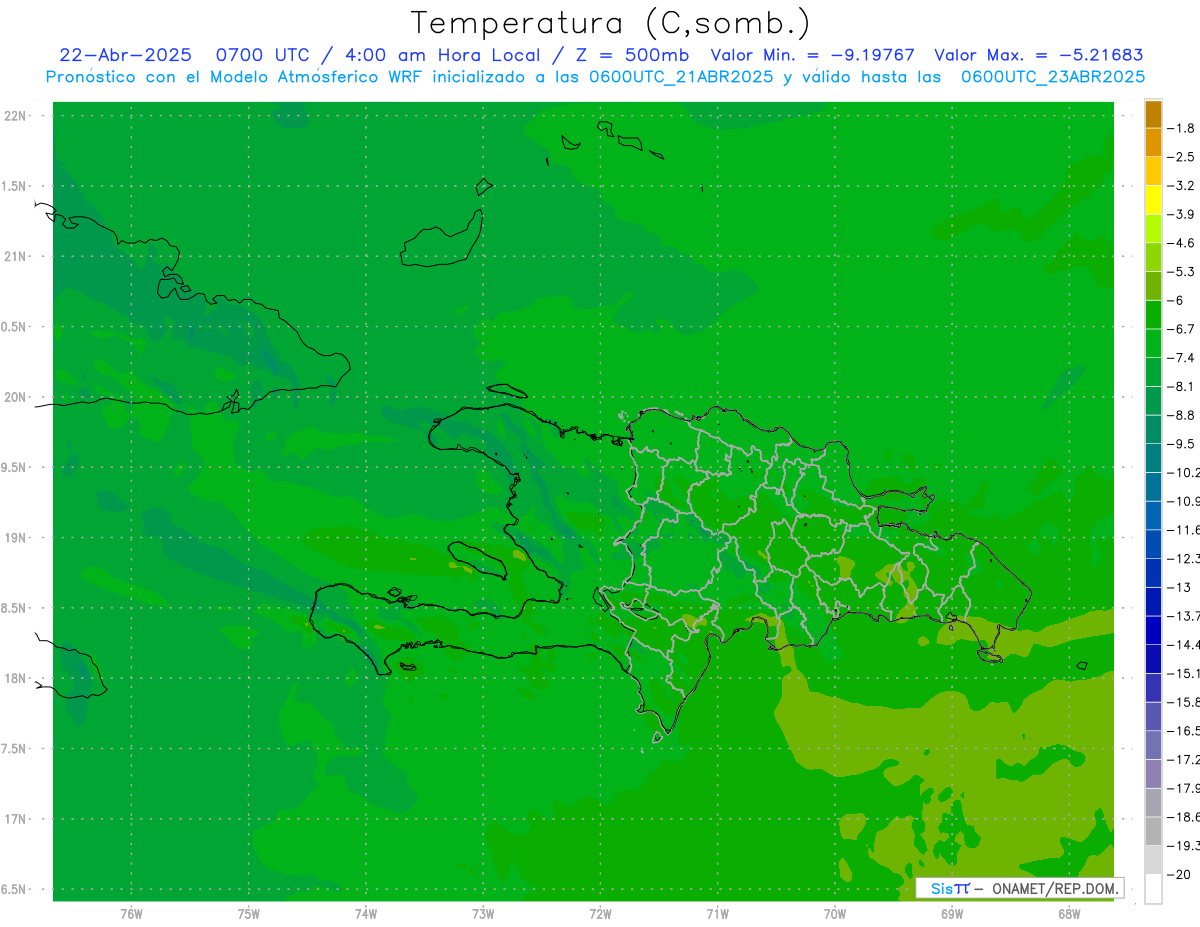Select the 'Valor Min. = -9.19767' reading
1200x927 pixels.
tap(812, 55)
